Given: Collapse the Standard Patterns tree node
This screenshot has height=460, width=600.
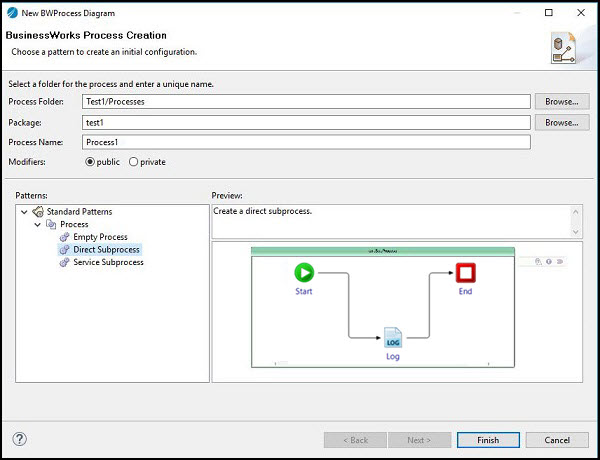Looking at the screenshot, I should 24,212.
